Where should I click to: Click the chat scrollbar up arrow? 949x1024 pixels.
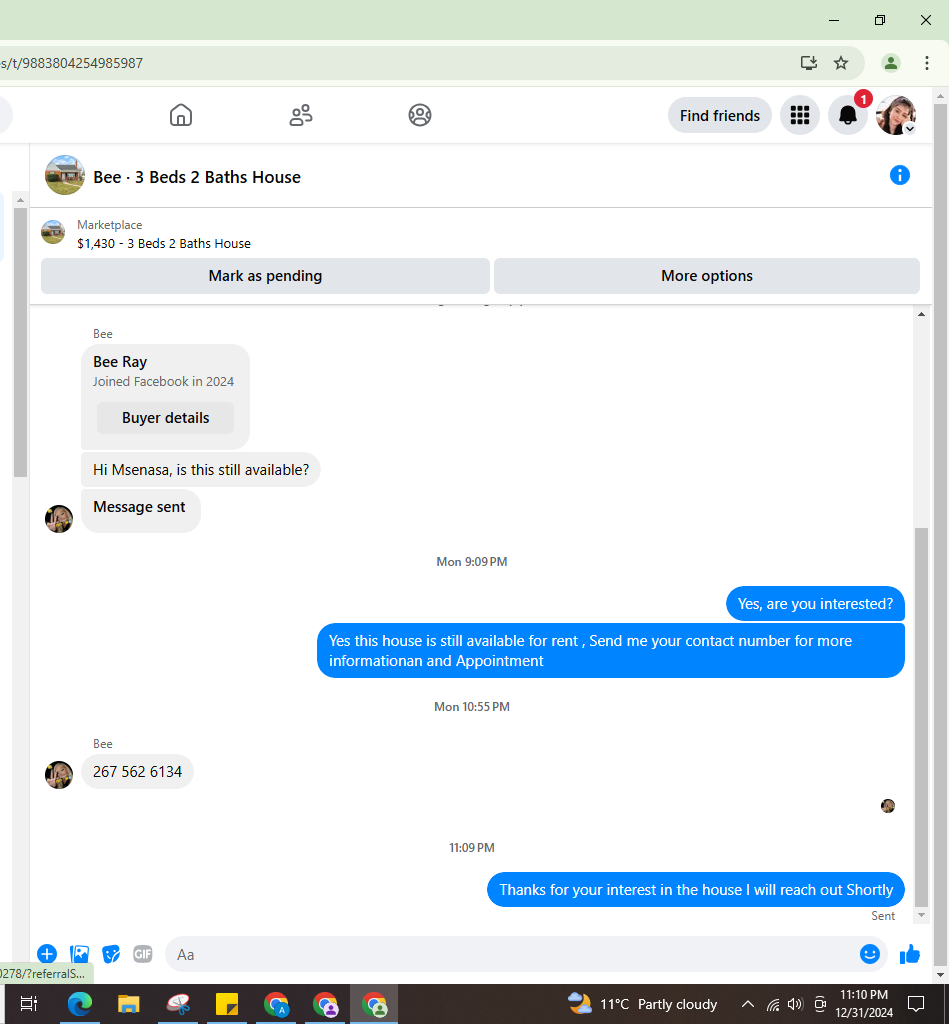pyautogui.click(x=922, y=314)
